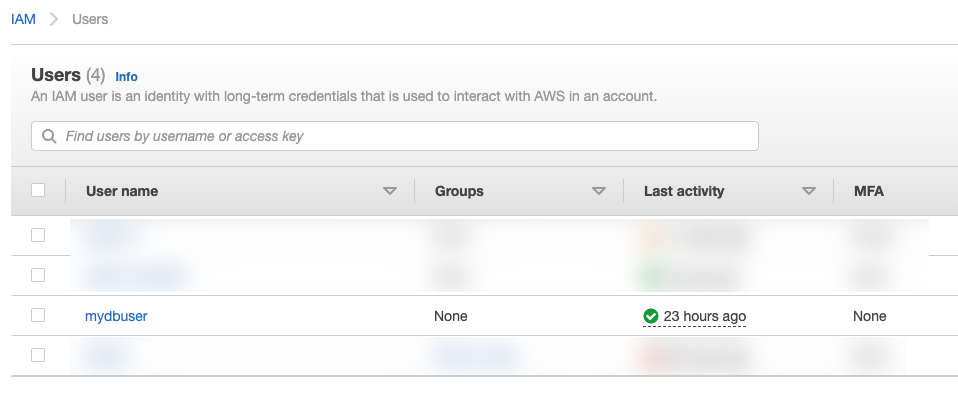This screenshot has height=407, width=958.
Task: Click the Users breadcrumb item
Action: [90, 19]
